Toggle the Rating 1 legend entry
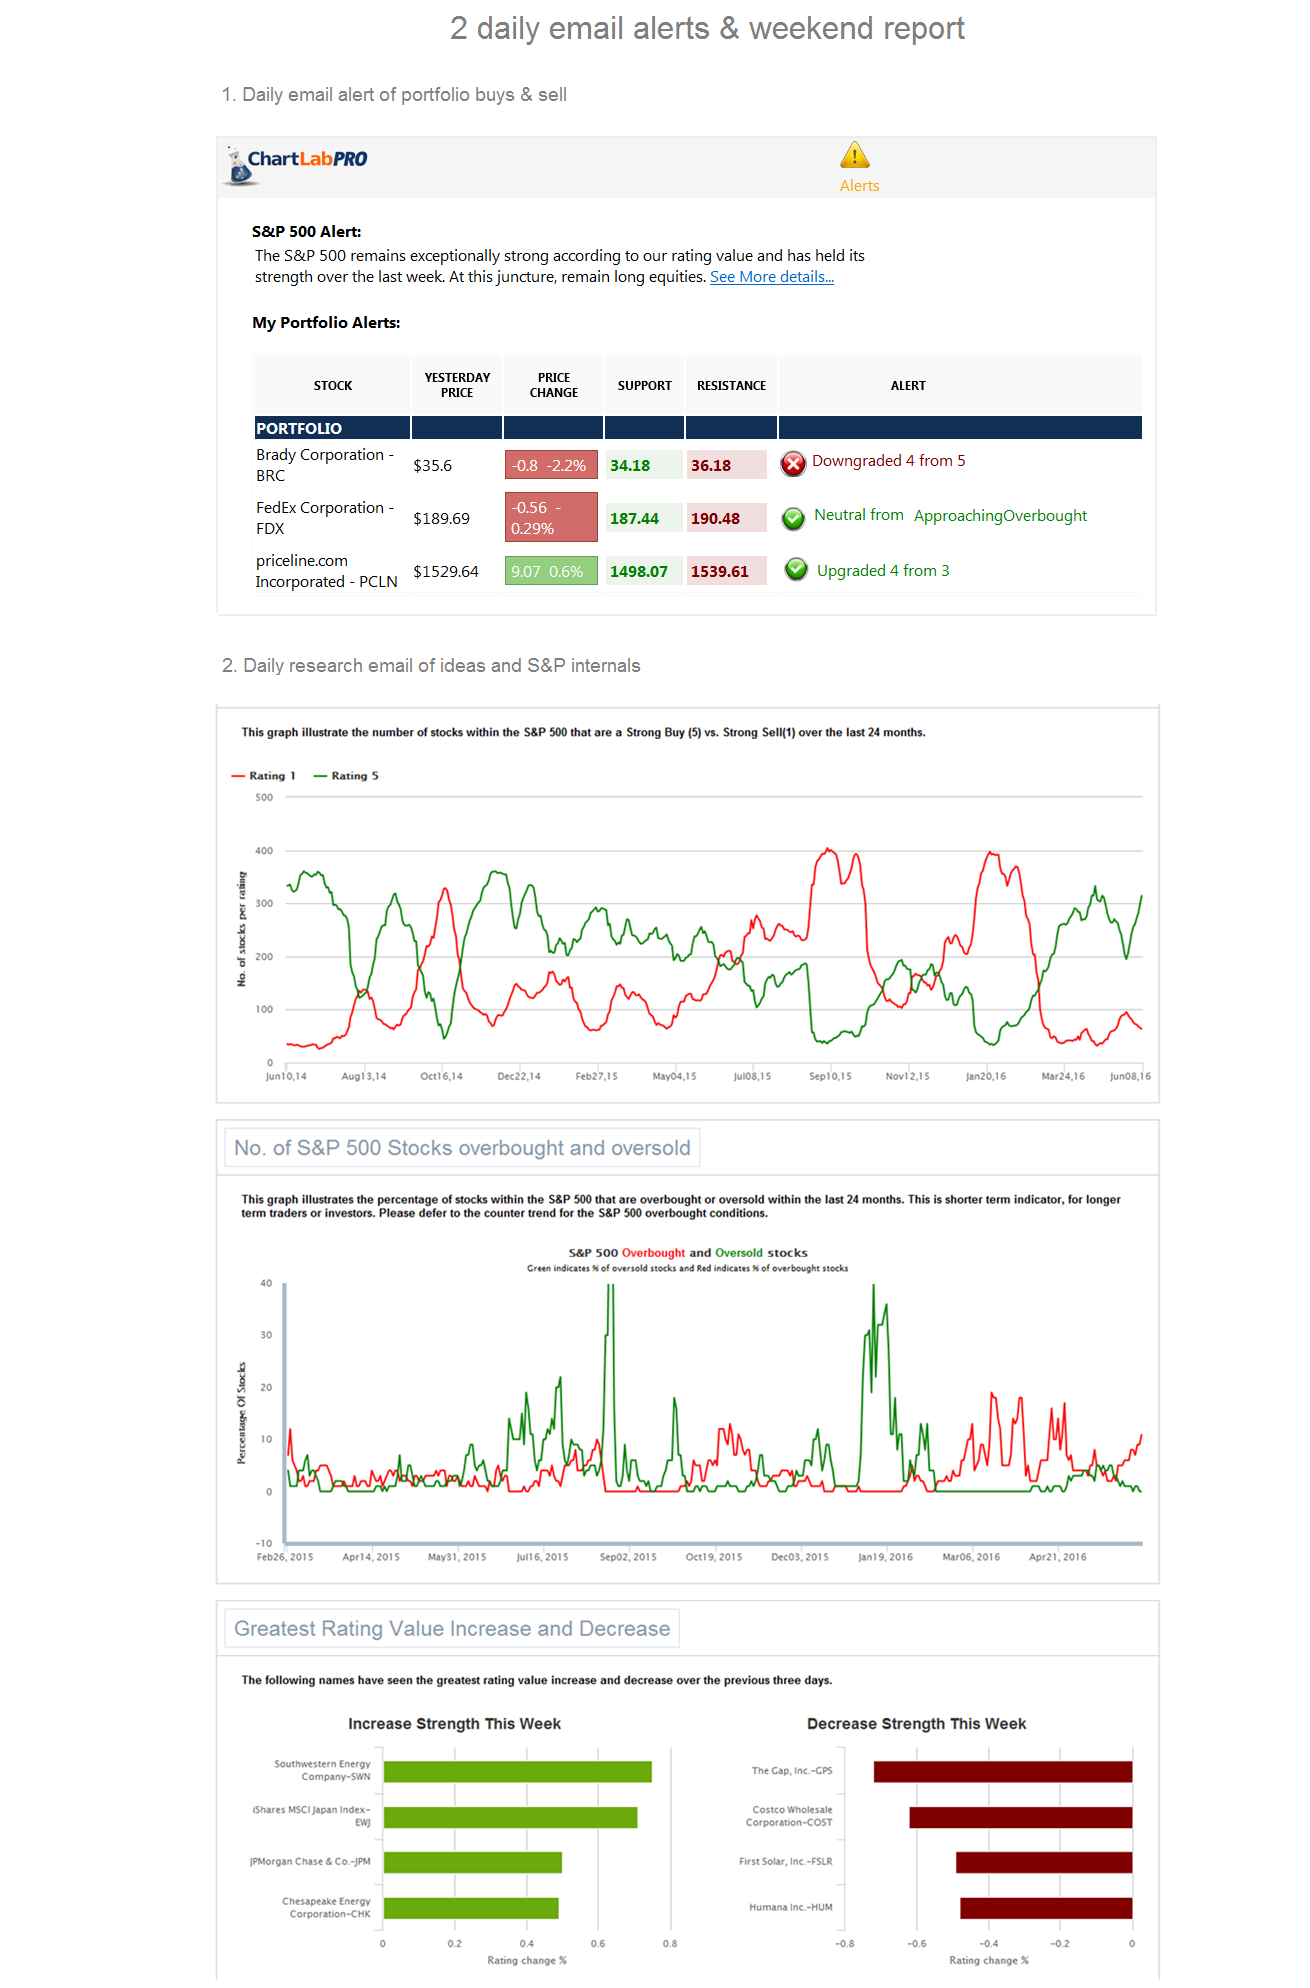 pyautogui.click(x=264, y=776)
